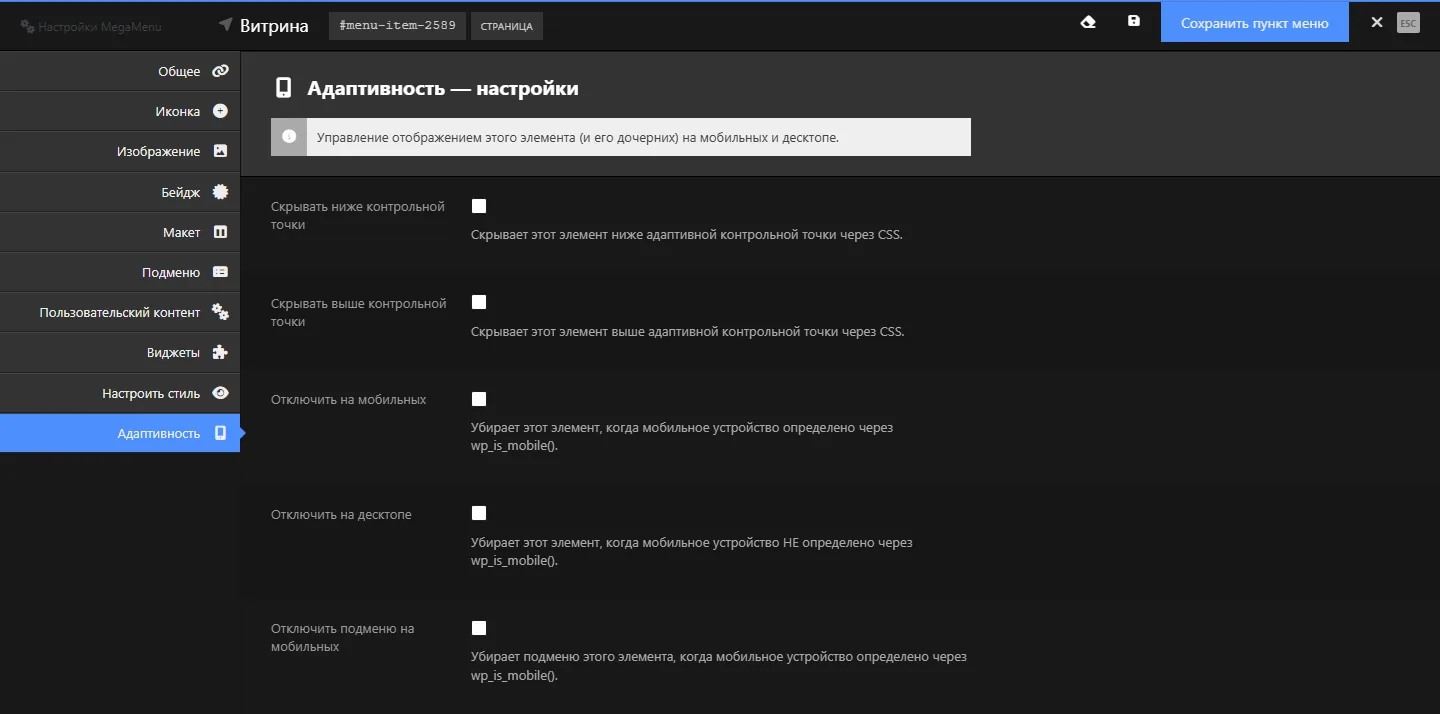Viewport: 1440px width, 714px height.
Task: Click the description containing НЕ определено через
Action: click(x=692, y=552)
